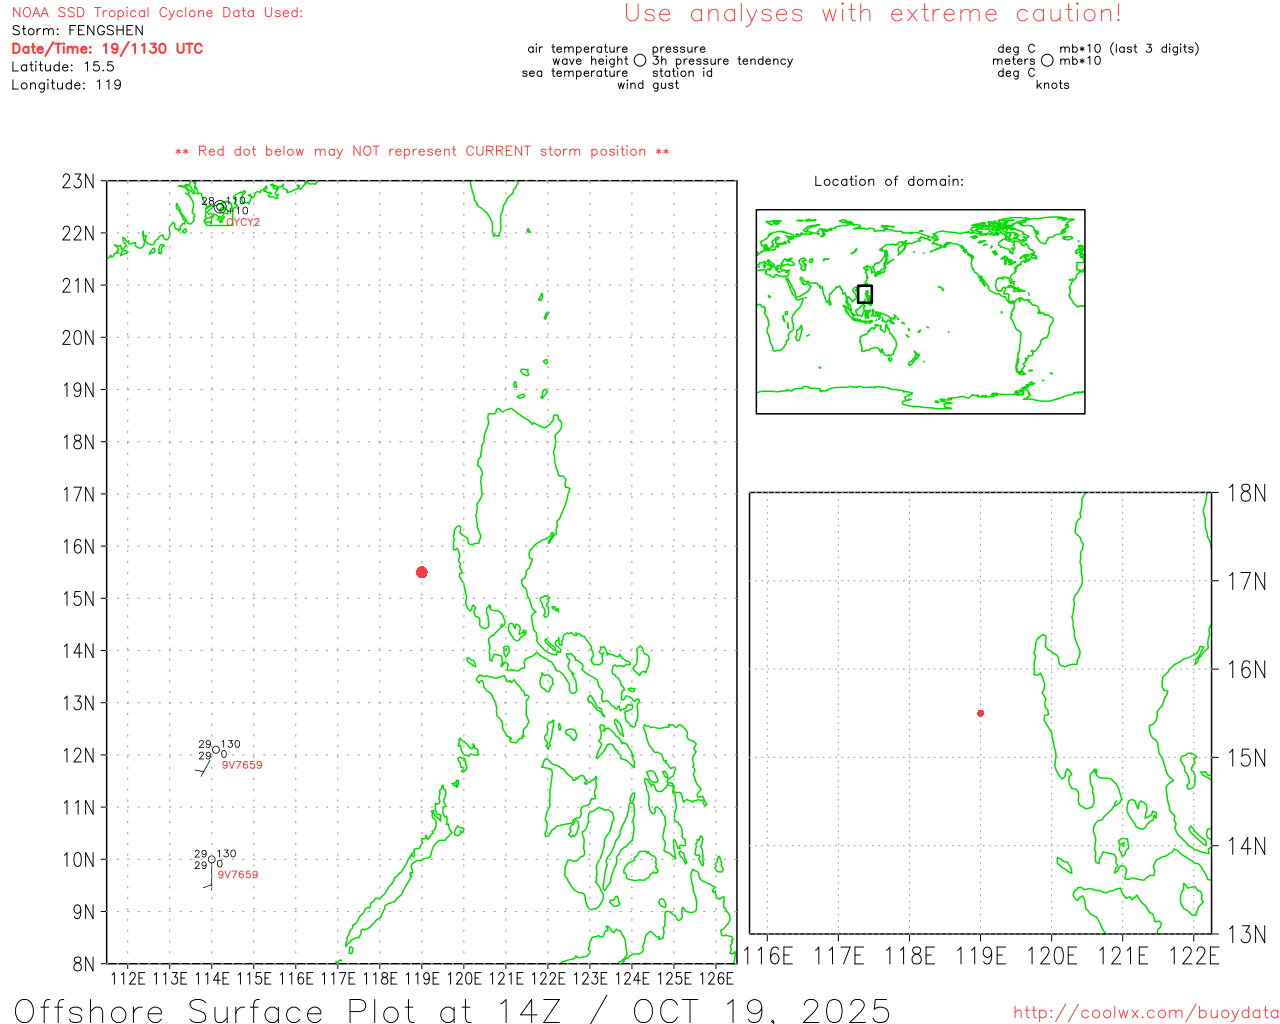Click the red storm dot on zoomed inset map
This screenshot has width=1280, height=1024.
(x=980, y=713)
